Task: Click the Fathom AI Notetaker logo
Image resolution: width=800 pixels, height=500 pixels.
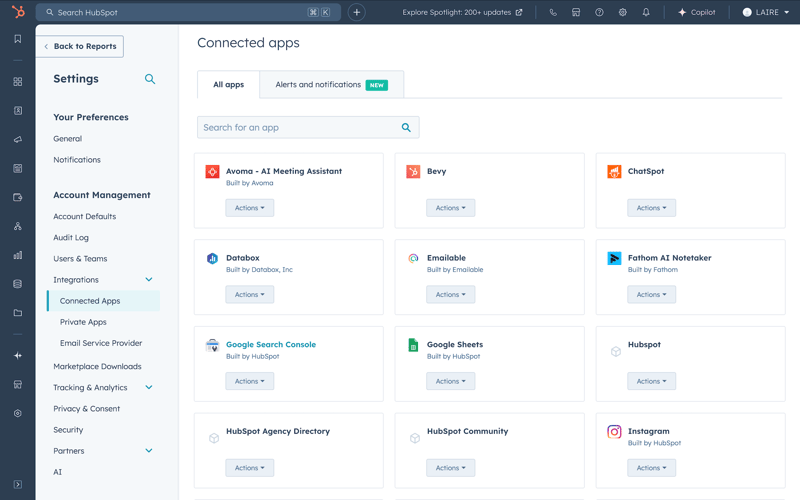Action: 614,258
